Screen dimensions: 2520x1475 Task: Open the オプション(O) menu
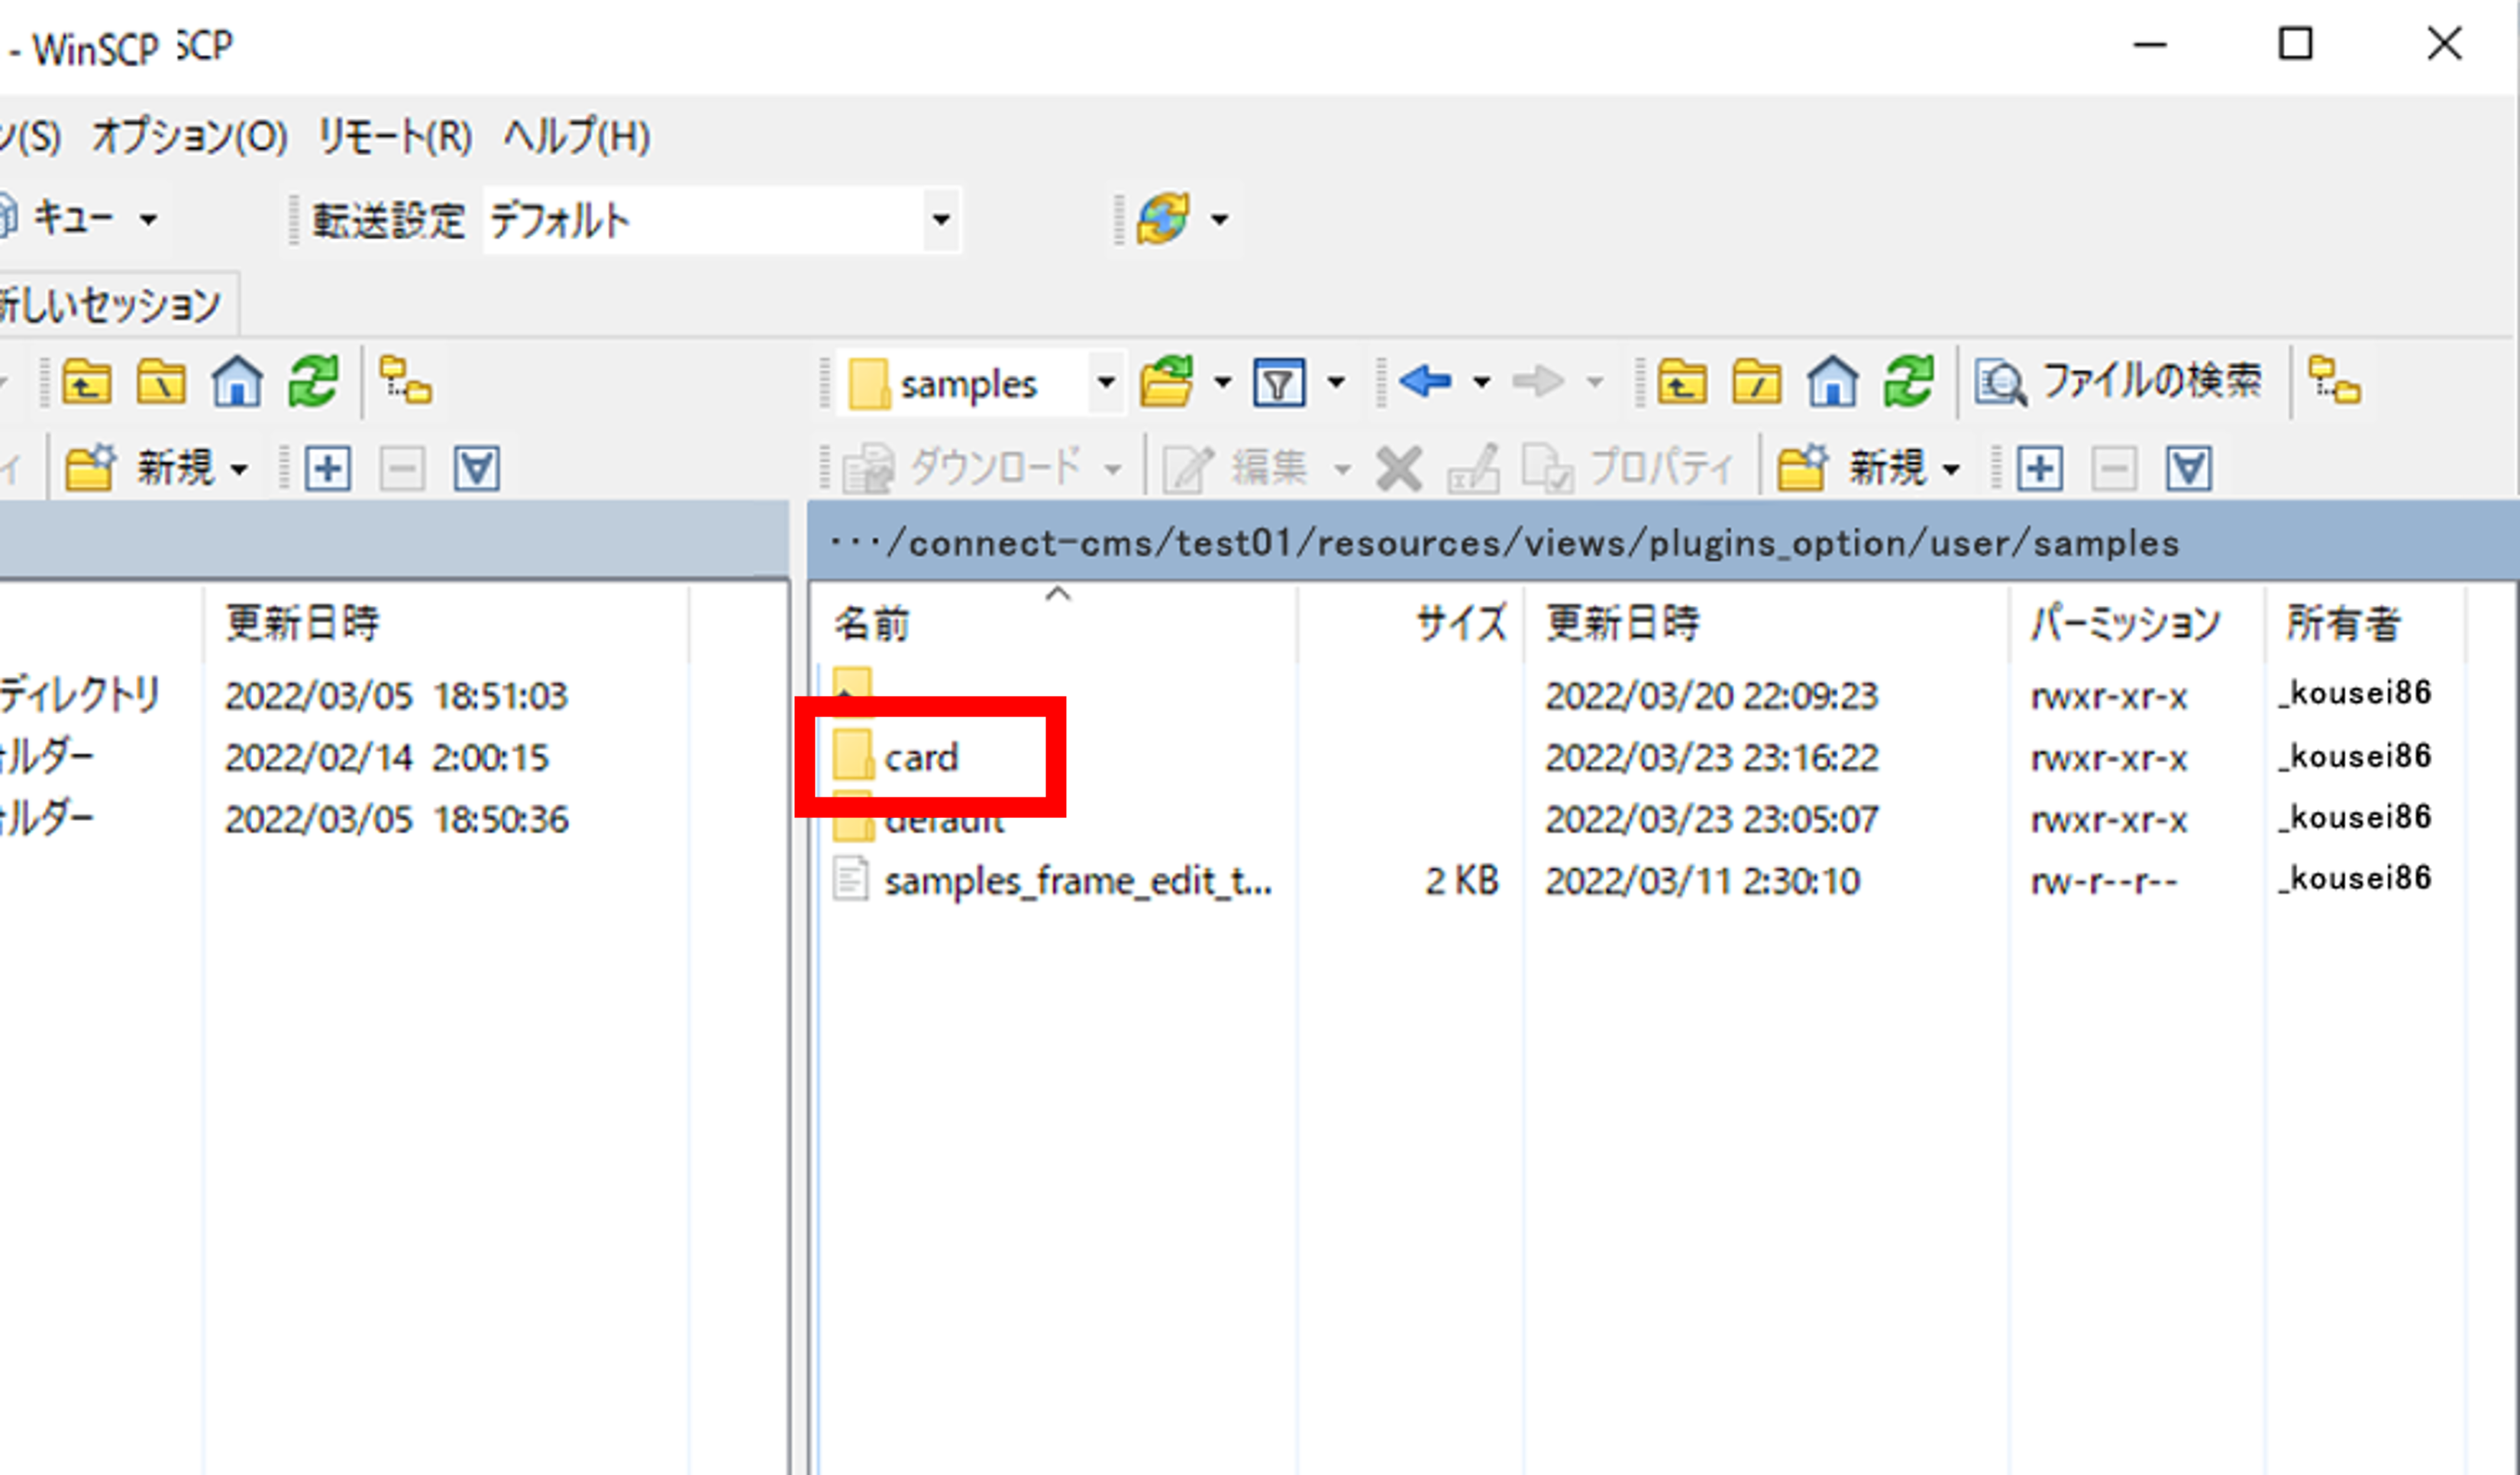coord(190,135)
